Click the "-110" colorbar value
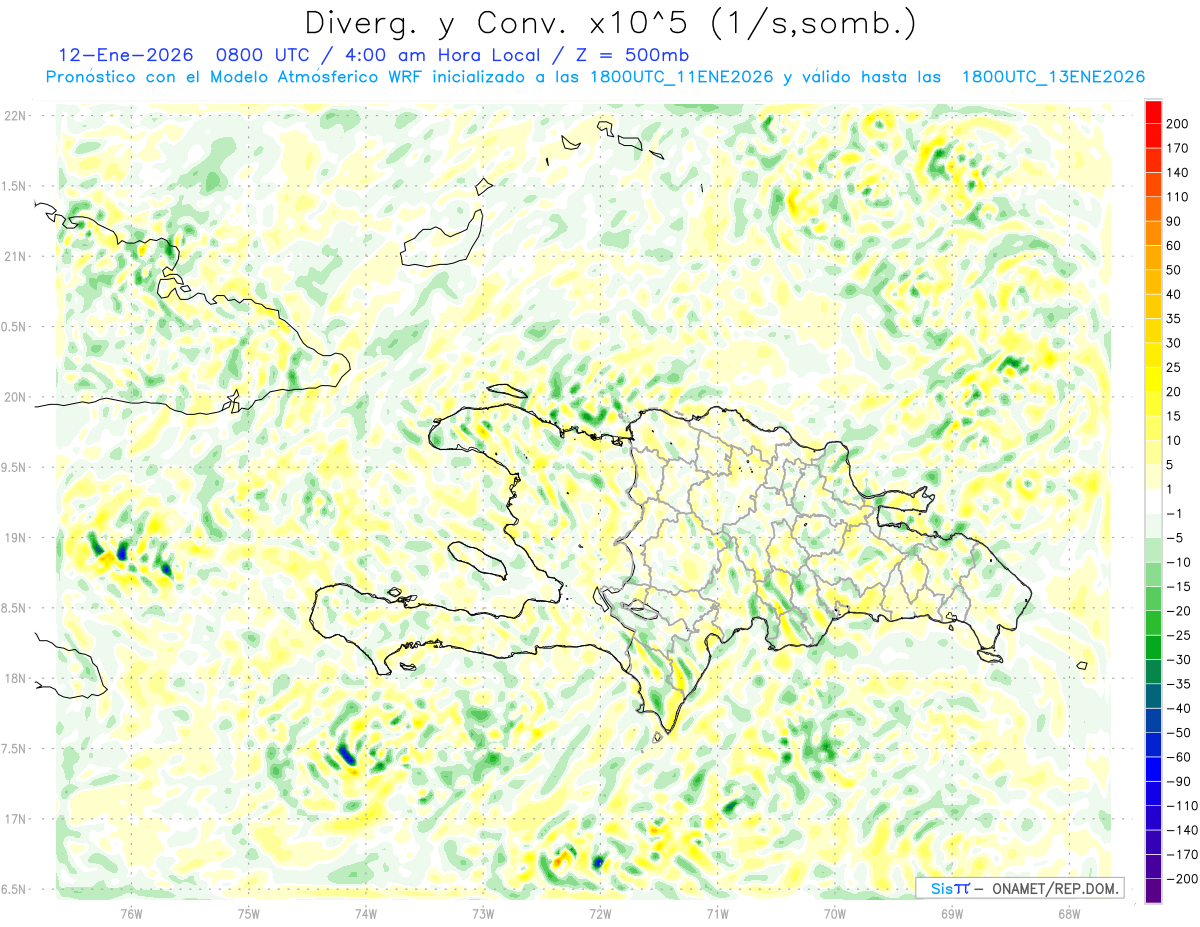The height and width of the screenshot is (927, 1200). click(1182, 806)
